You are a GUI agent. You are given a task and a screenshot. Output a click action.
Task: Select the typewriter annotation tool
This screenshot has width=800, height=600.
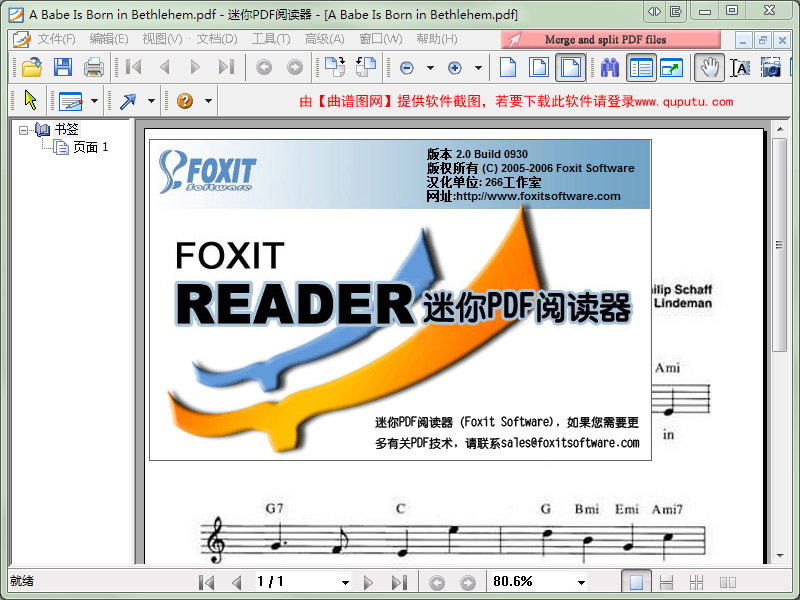pyautogui.click(x=71, y=101)
